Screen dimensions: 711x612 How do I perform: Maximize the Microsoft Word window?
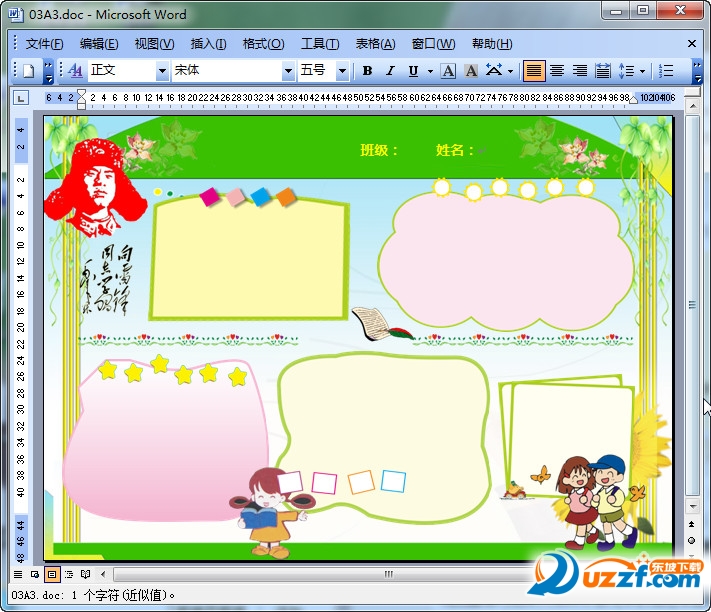(643, 11)
